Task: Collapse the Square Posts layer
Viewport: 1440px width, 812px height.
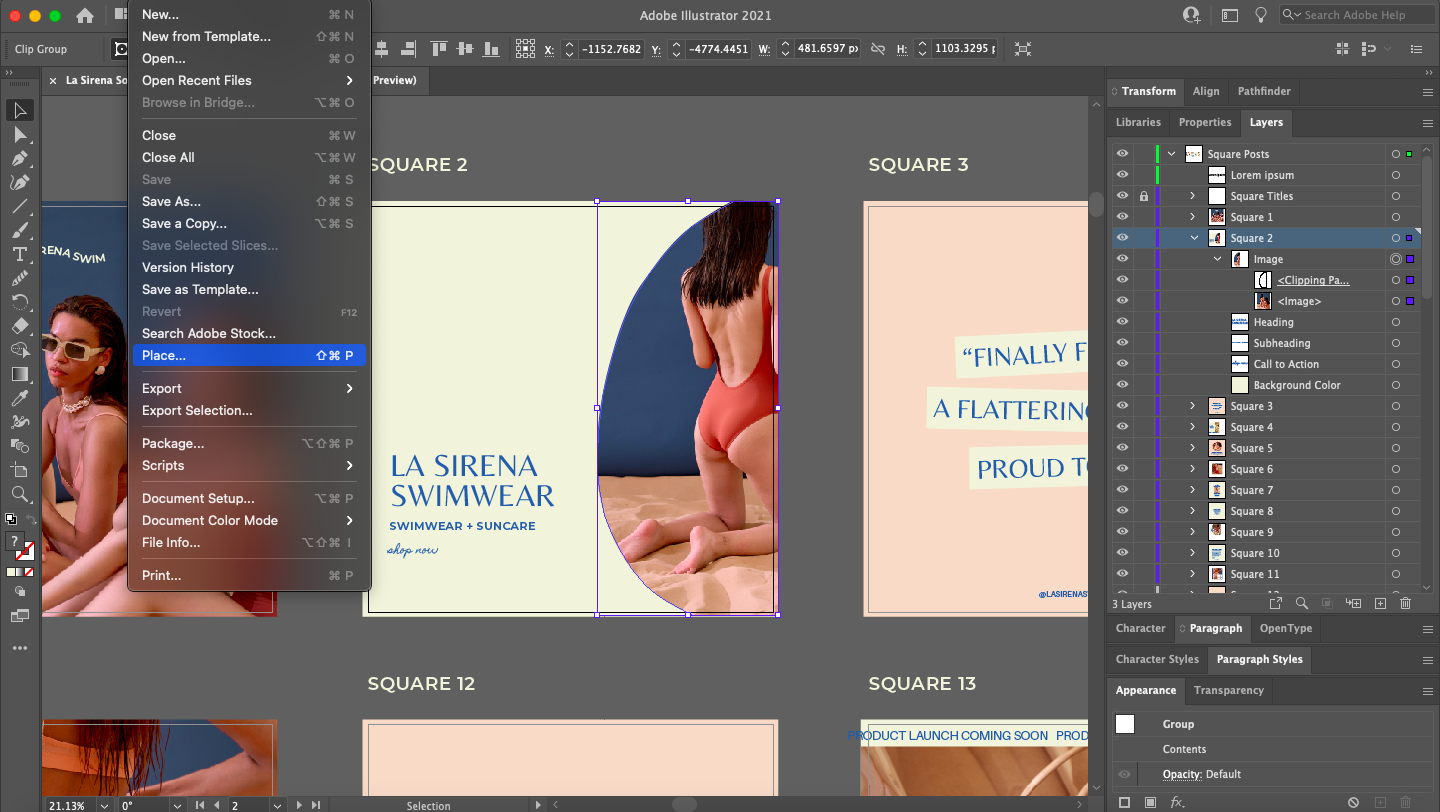Action: tap(1171, 154)
